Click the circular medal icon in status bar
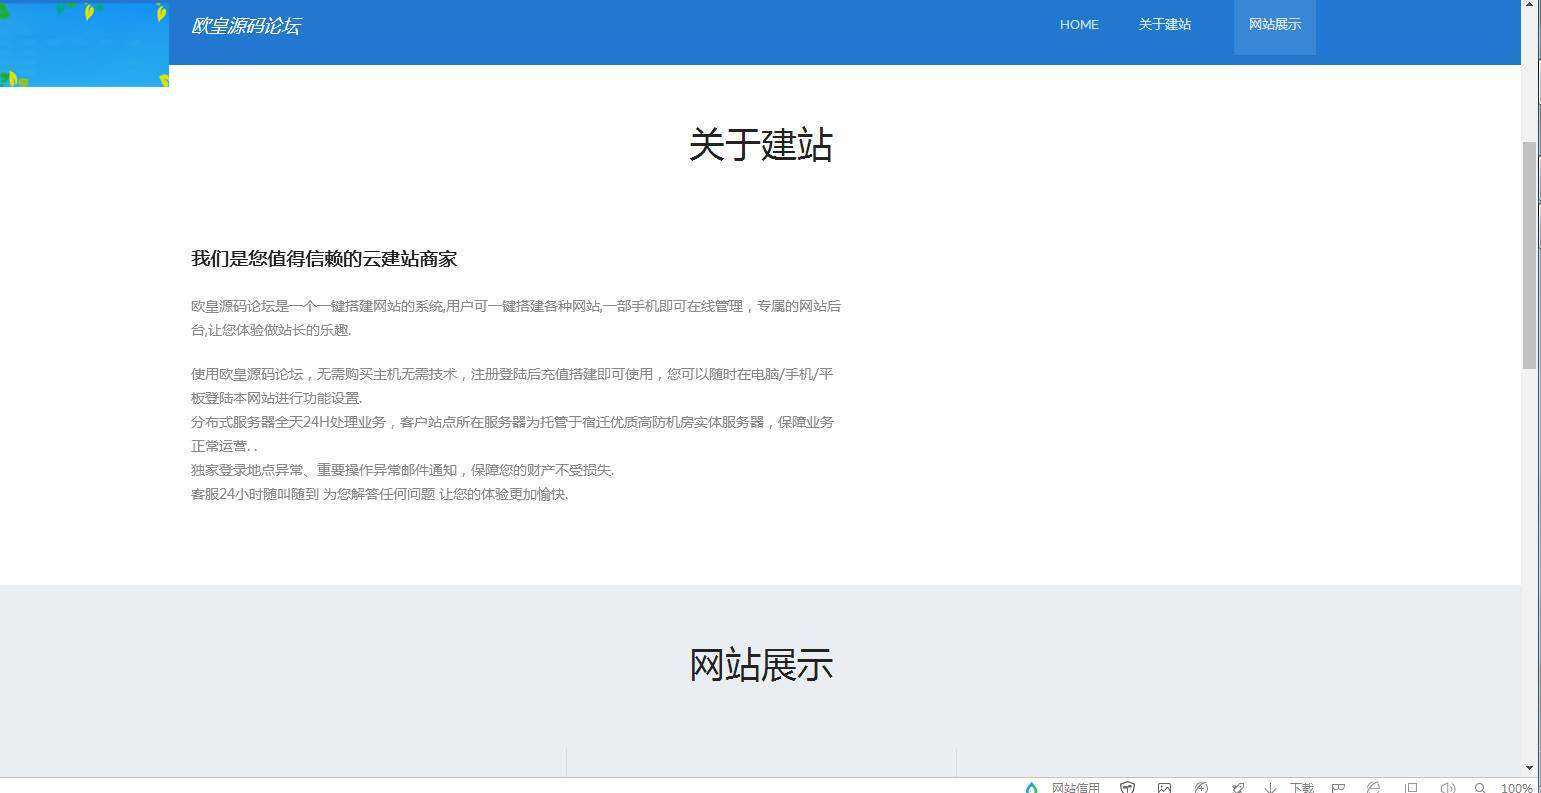 pos(1201,787)
